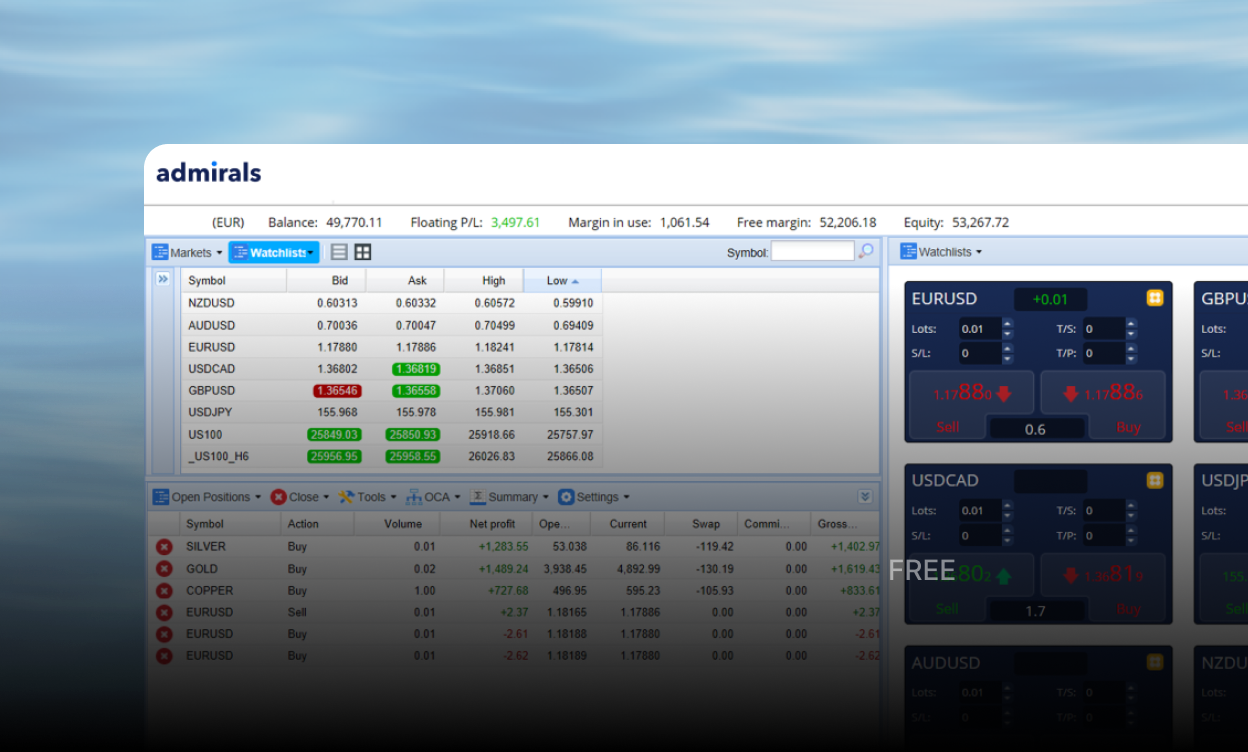Open the Tools menu in positions toolbar
1248x752 pixels.
click(x=367, y=497)
